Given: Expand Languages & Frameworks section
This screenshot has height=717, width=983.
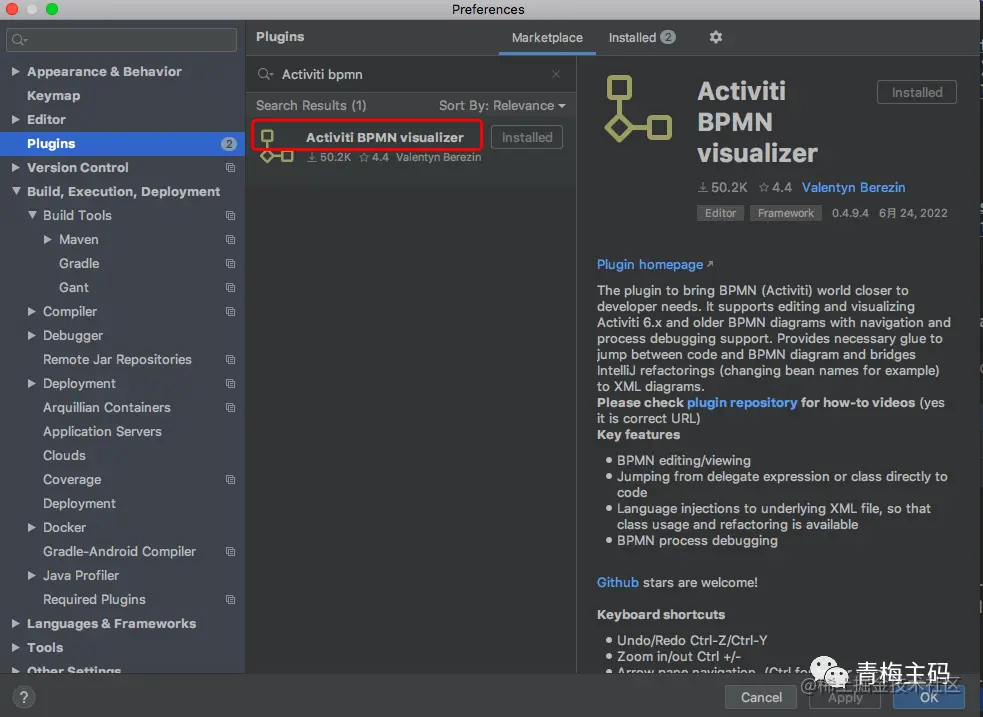Looking at the screenshot, I should pos(16,624).
